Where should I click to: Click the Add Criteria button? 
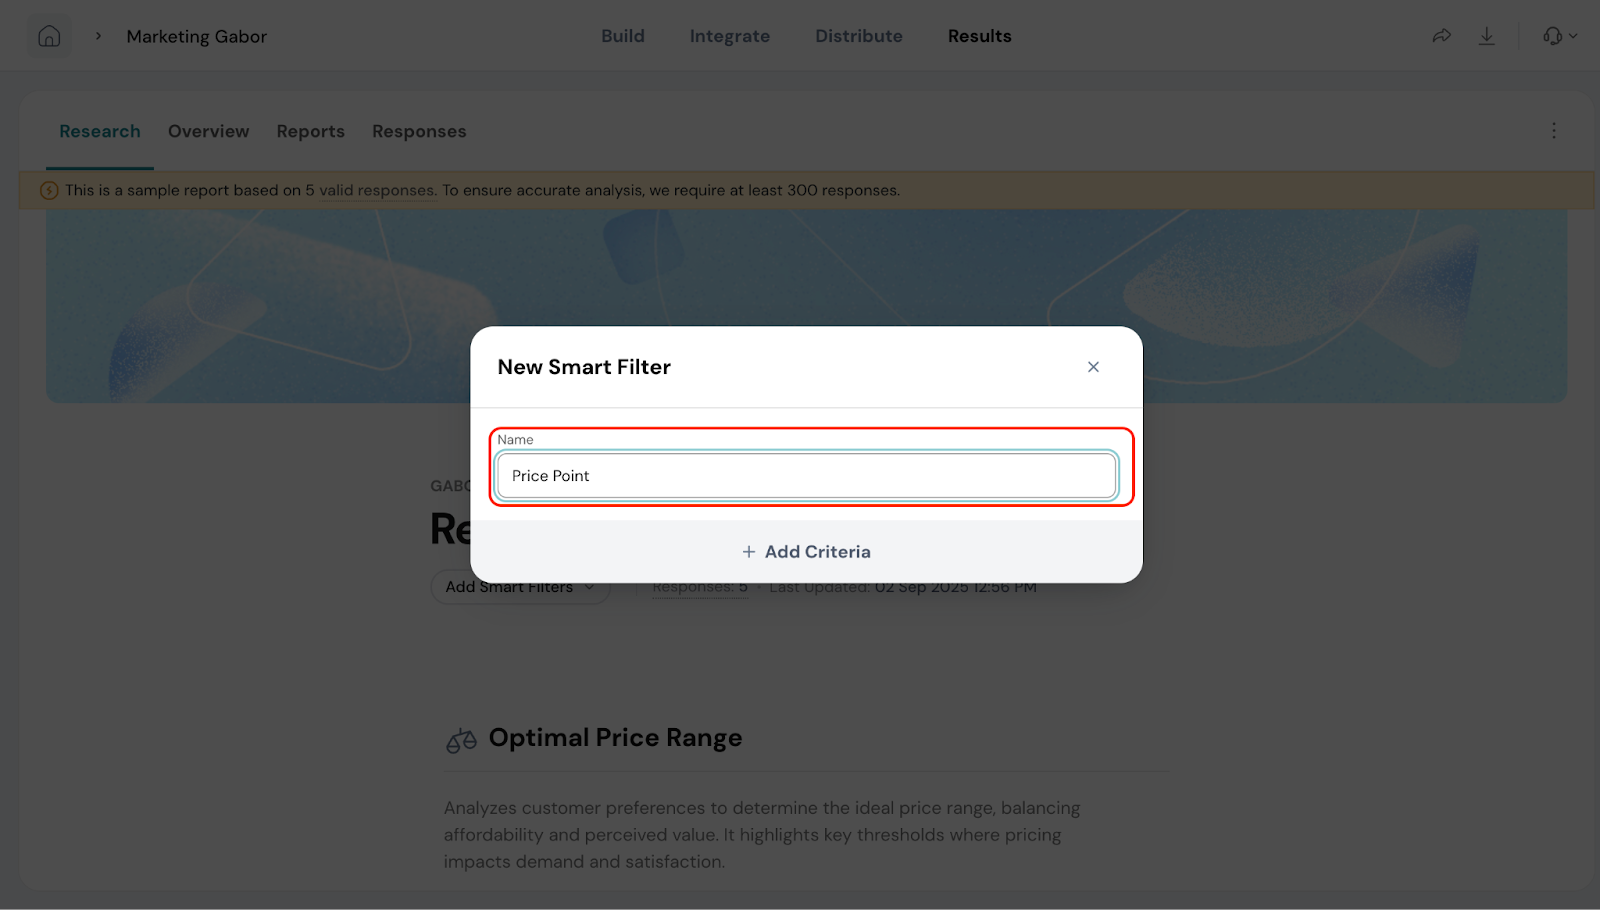pyautogui.click(x=806, y=552)
